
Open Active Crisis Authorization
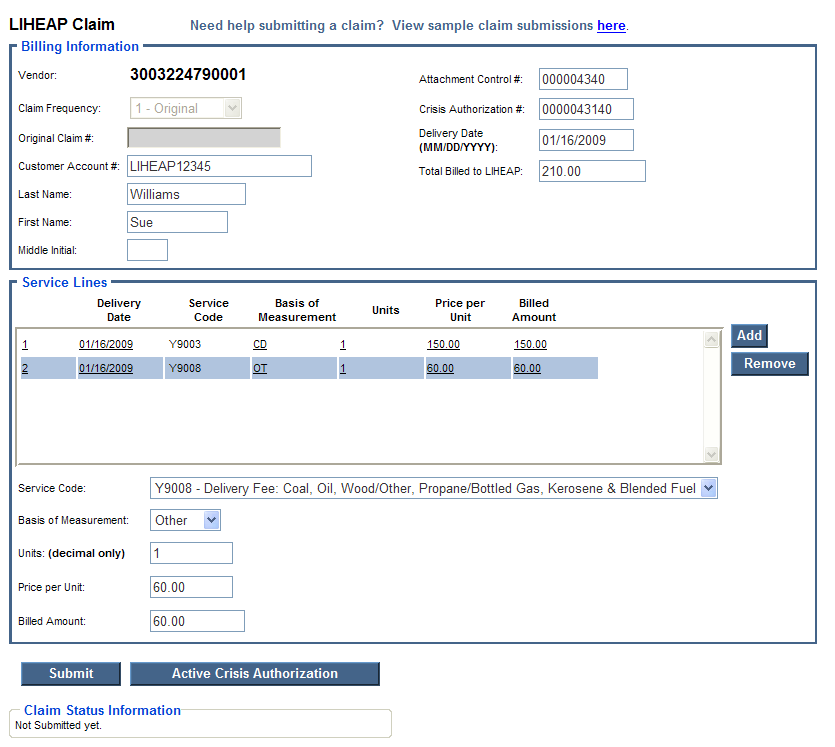[254, 673]
